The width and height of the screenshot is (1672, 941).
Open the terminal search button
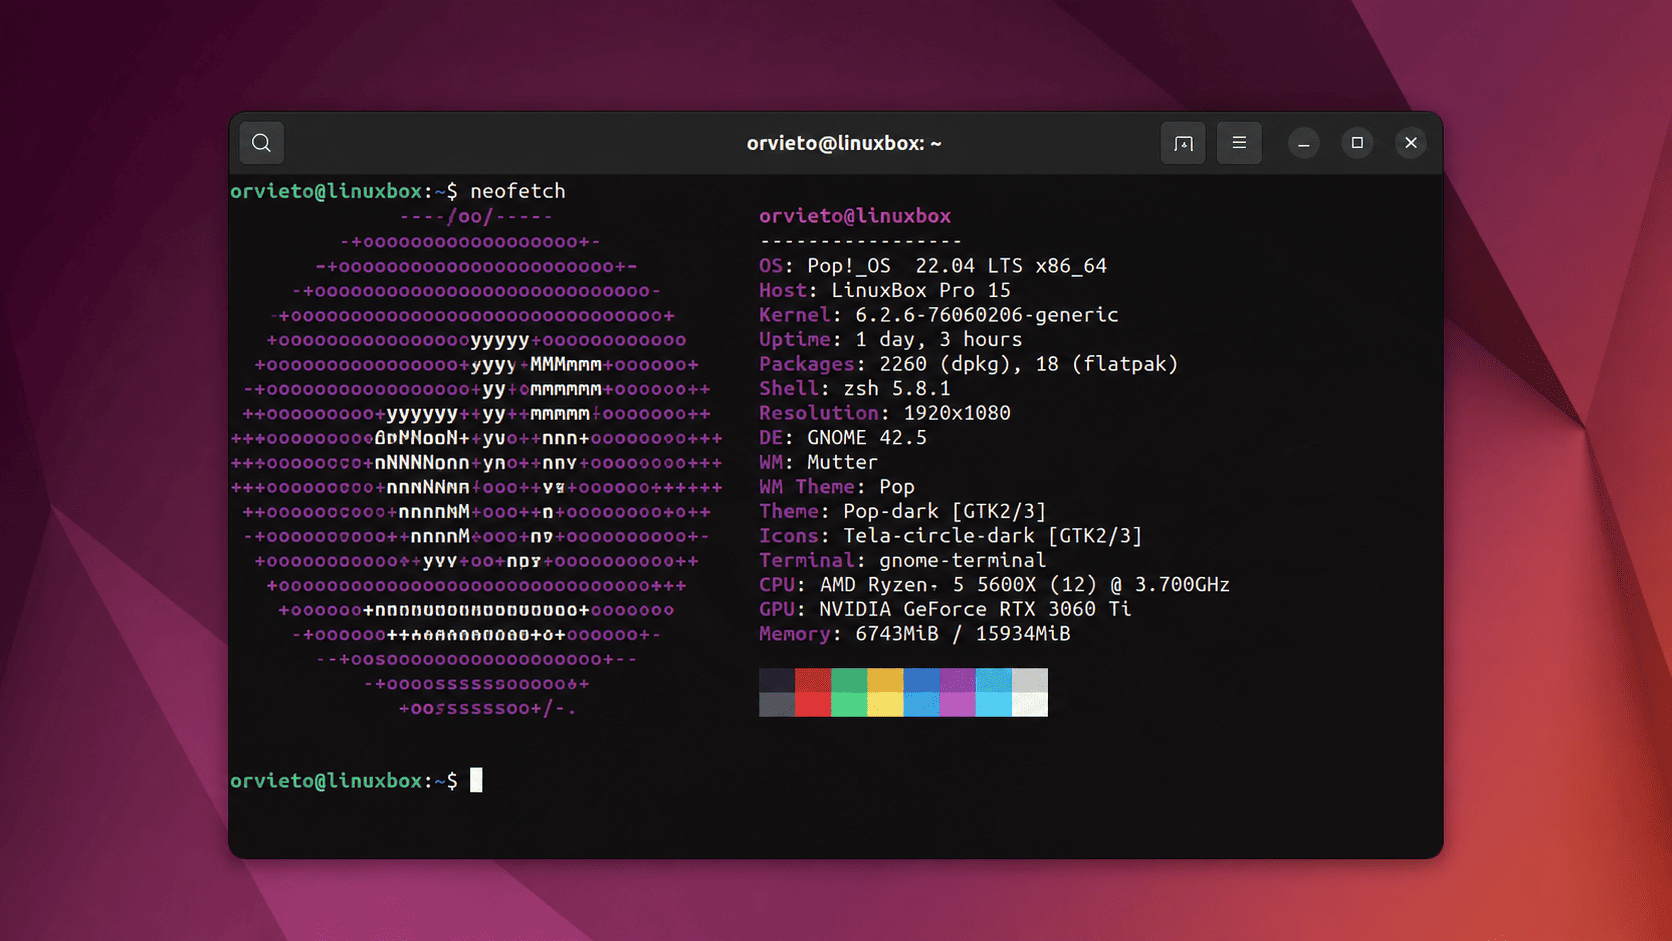click(261, 143)
